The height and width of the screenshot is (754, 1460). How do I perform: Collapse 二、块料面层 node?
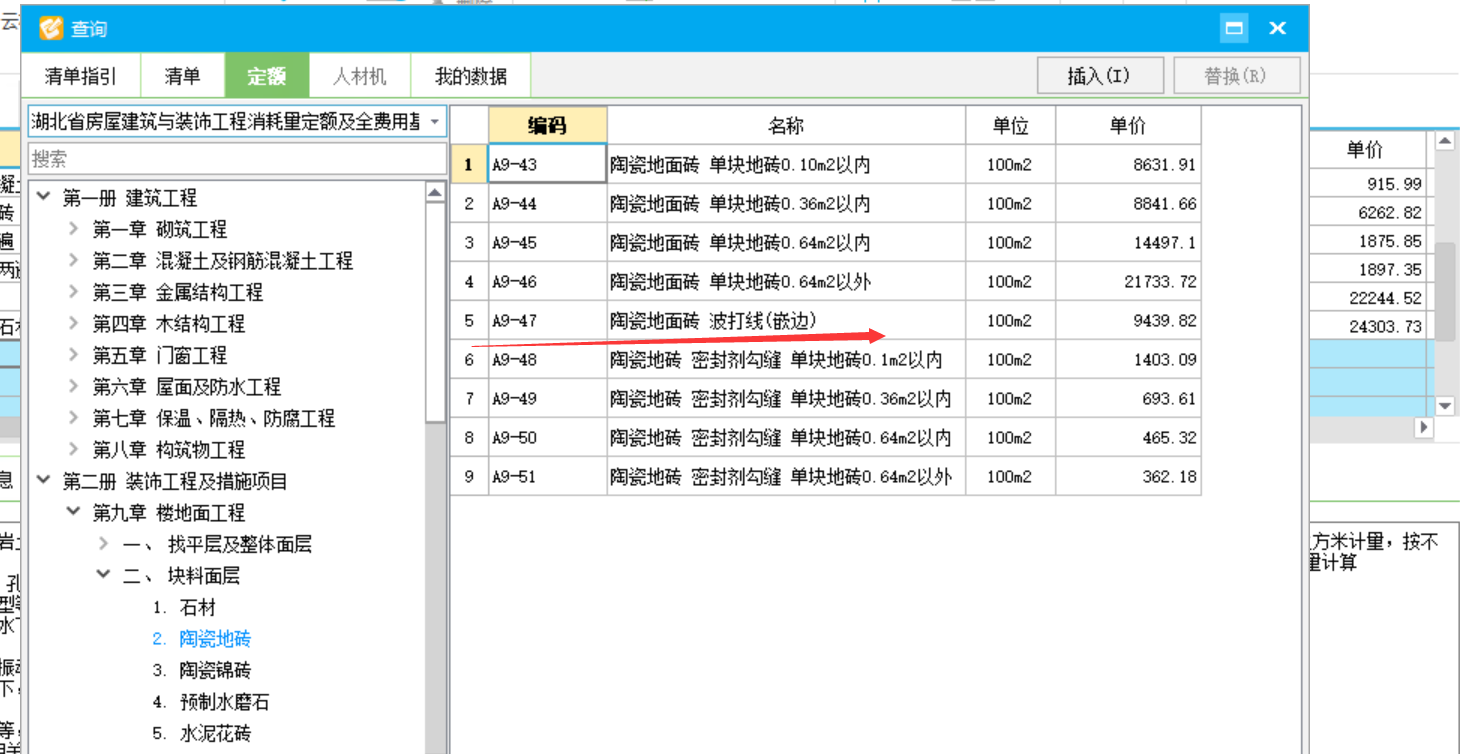pos(104,575)
